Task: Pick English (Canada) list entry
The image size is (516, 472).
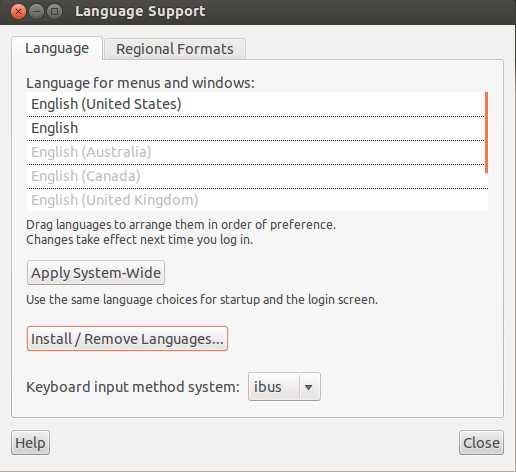Action: pos(255,176)
